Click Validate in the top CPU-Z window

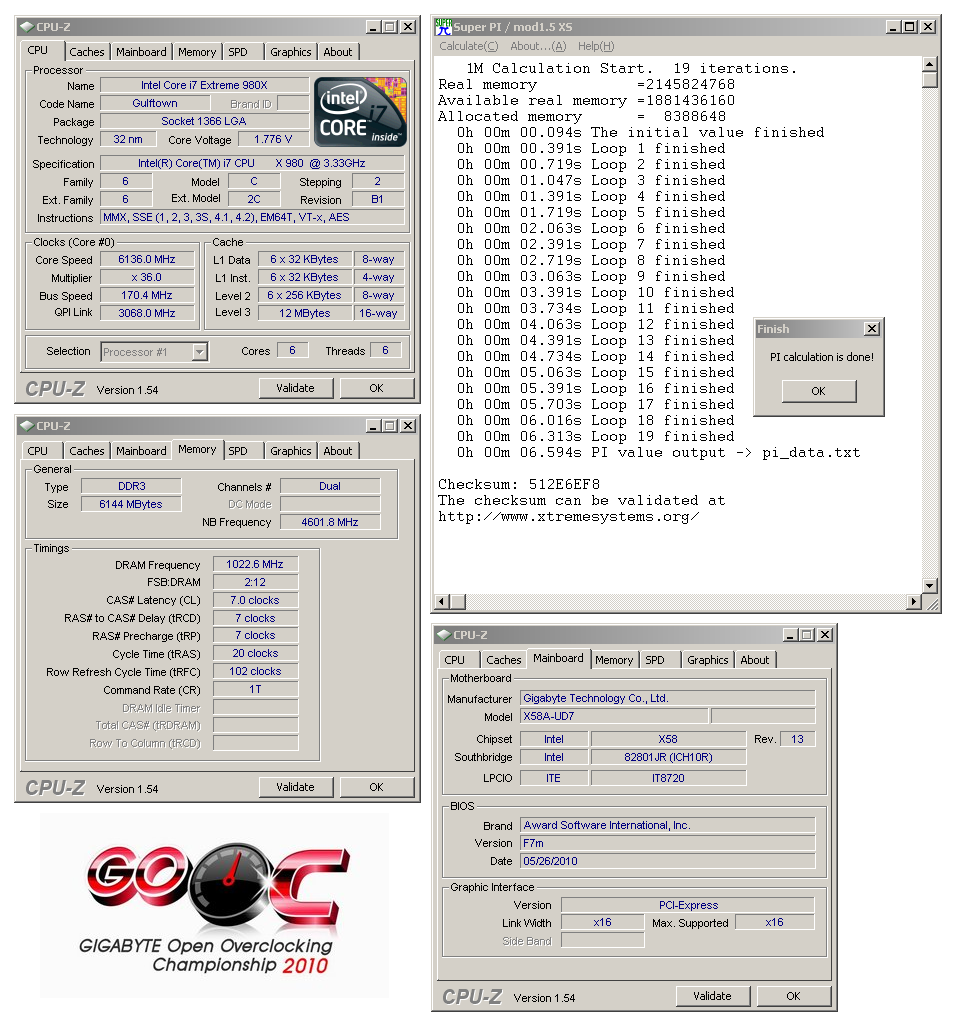click(x=295, y=388)
